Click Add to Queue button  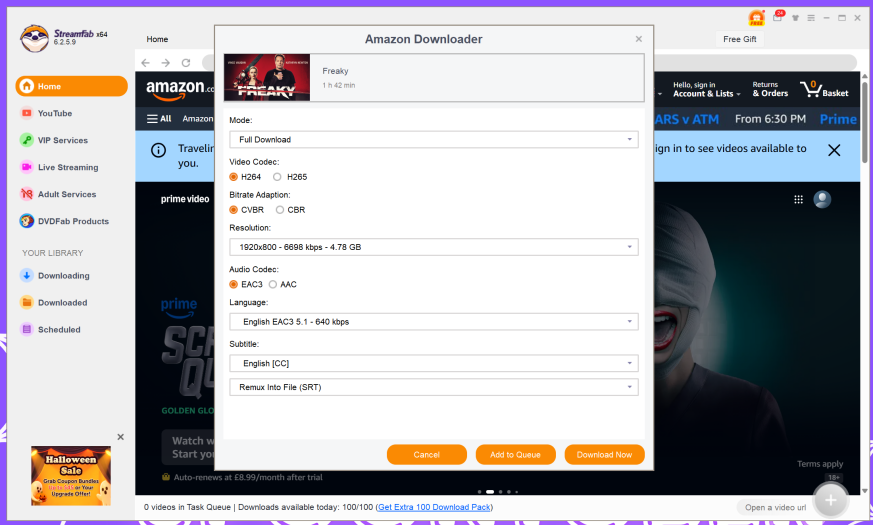[x=516, y=455]
